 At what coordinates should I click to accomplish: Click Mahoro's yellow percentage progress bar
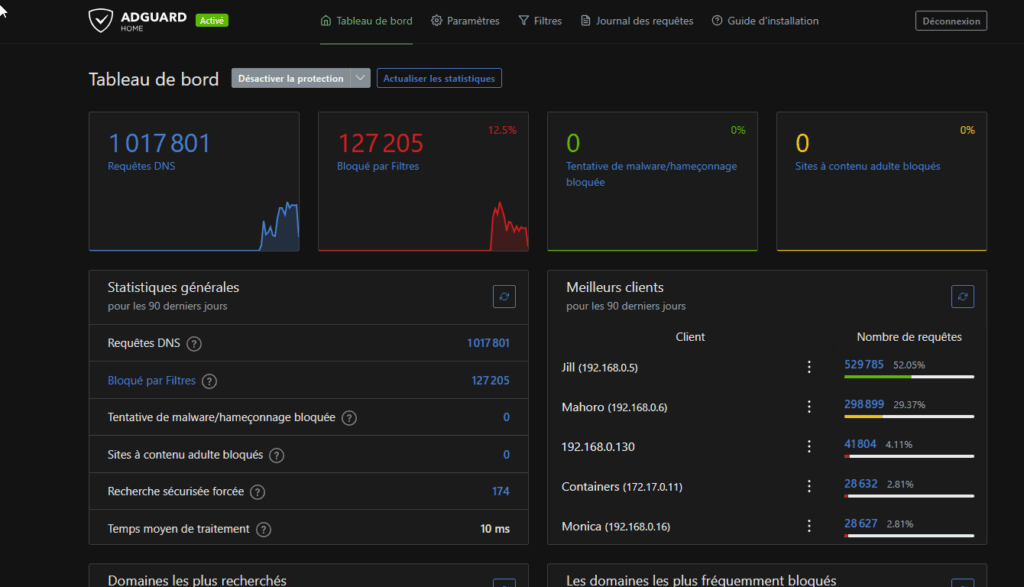909,417
